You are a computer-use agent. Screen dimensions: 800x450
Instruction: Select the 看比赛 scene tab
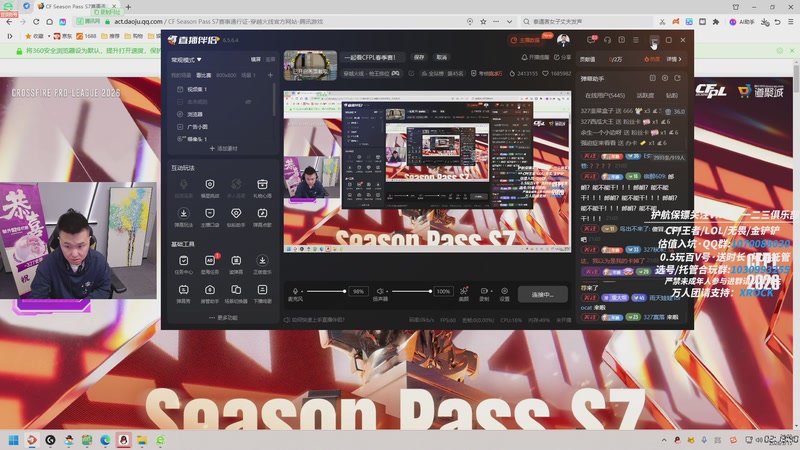point(204,75)
